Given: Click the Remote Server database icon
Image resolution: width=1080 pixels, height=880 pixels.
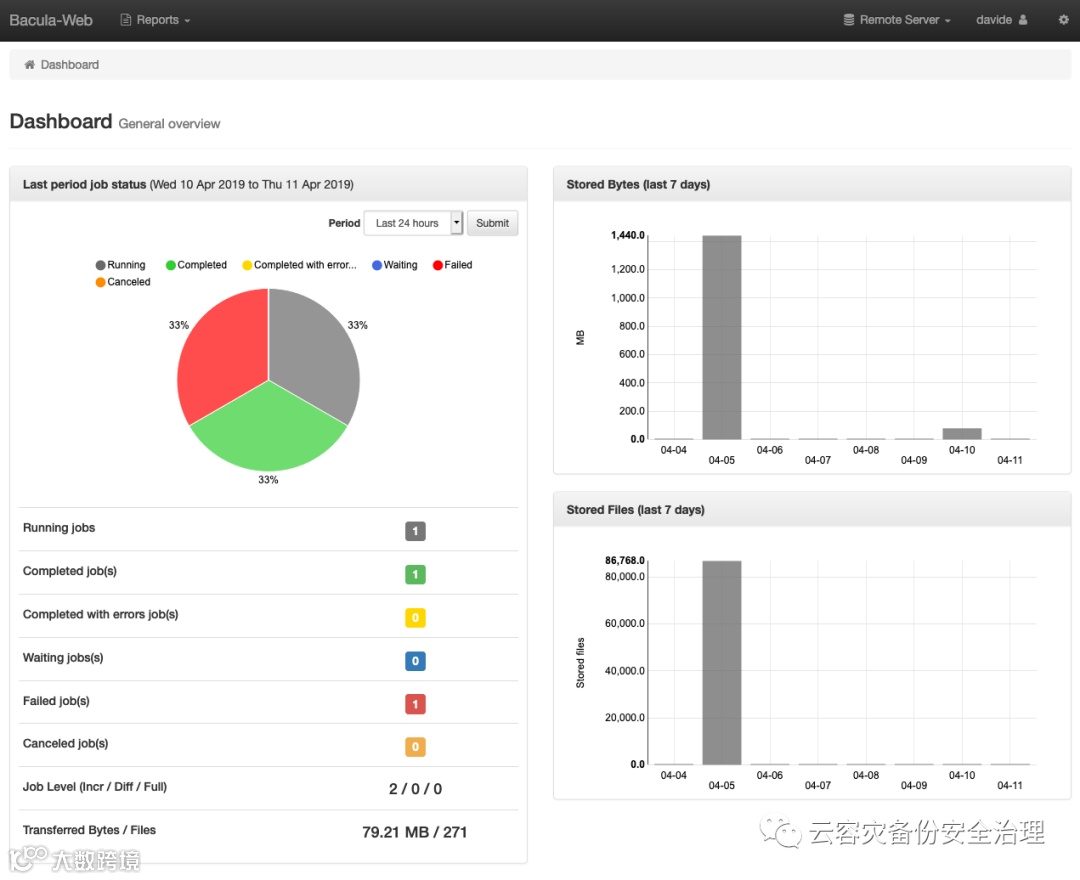Looking at the screenshot, I should 849,20.
